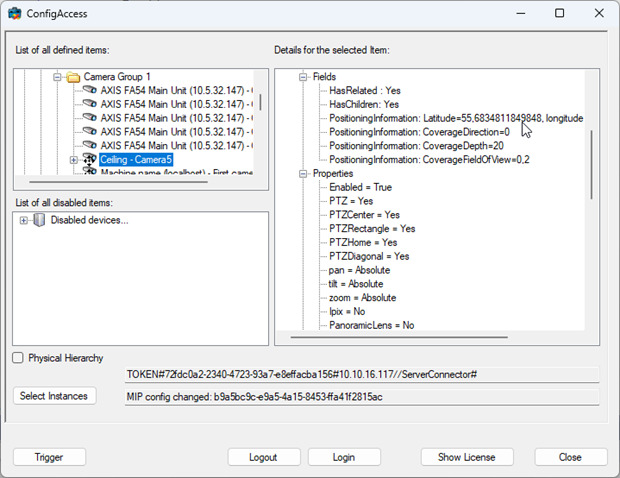Select the PTZHome = Yes property
Viewport: 620px width, 478px height.
[x=363, y=242]
